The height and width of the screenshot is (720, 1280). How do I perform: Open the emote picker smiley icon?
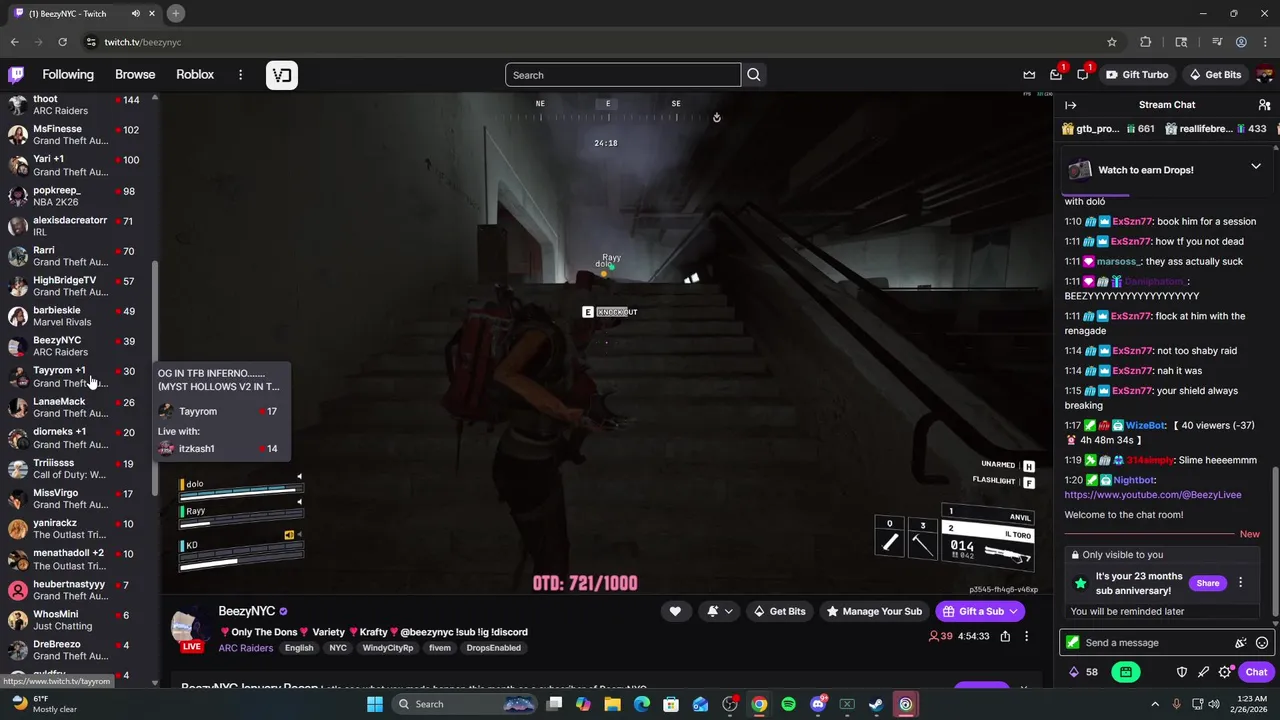pyautogui.click(x=1262, y=643)
